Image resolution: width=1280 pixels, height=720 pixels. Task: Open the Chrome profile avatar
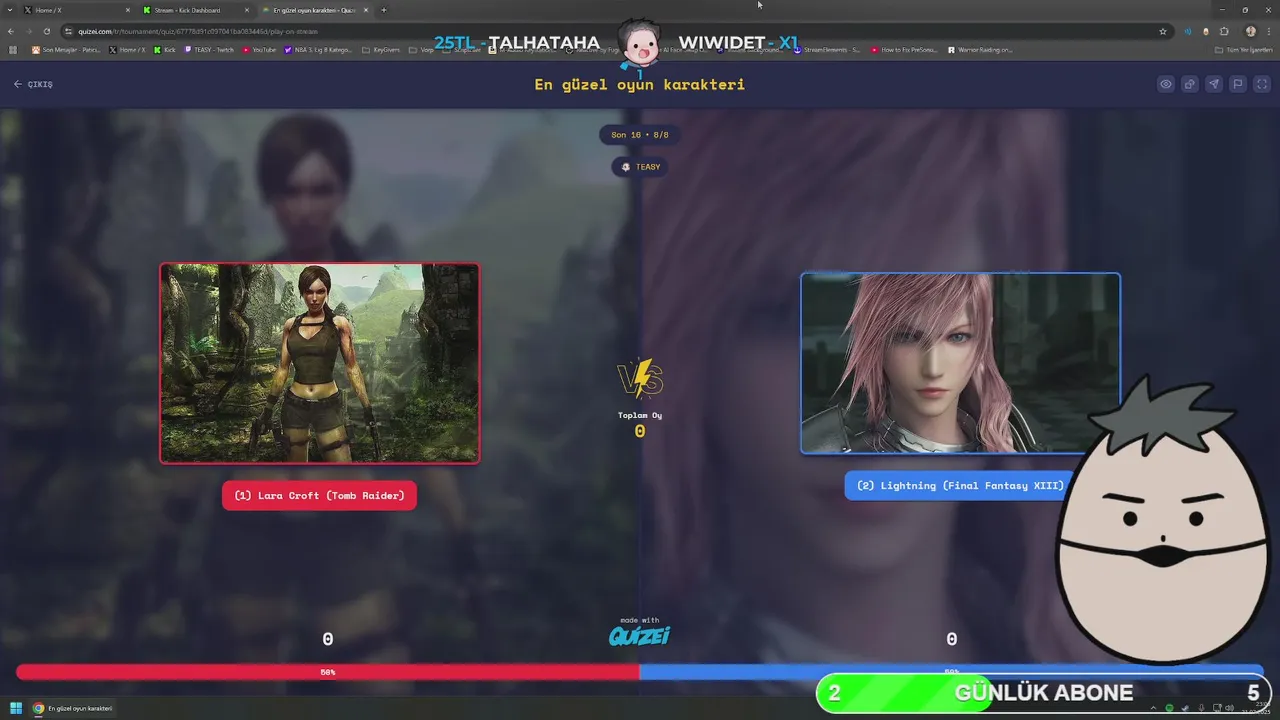pos(1250,31)
